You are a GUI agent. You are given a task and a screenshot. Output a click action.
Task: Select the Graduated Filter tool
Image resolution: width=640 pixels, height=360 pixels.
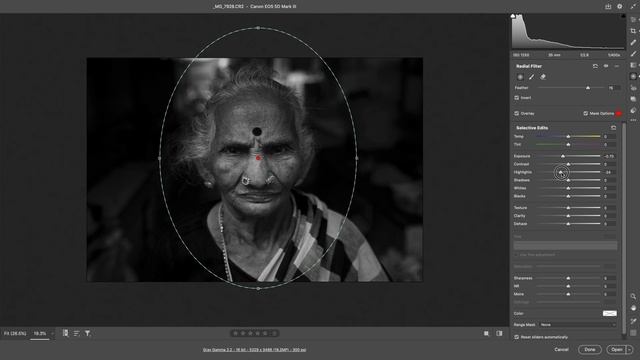pyautogui.click(x=633, y=65)
